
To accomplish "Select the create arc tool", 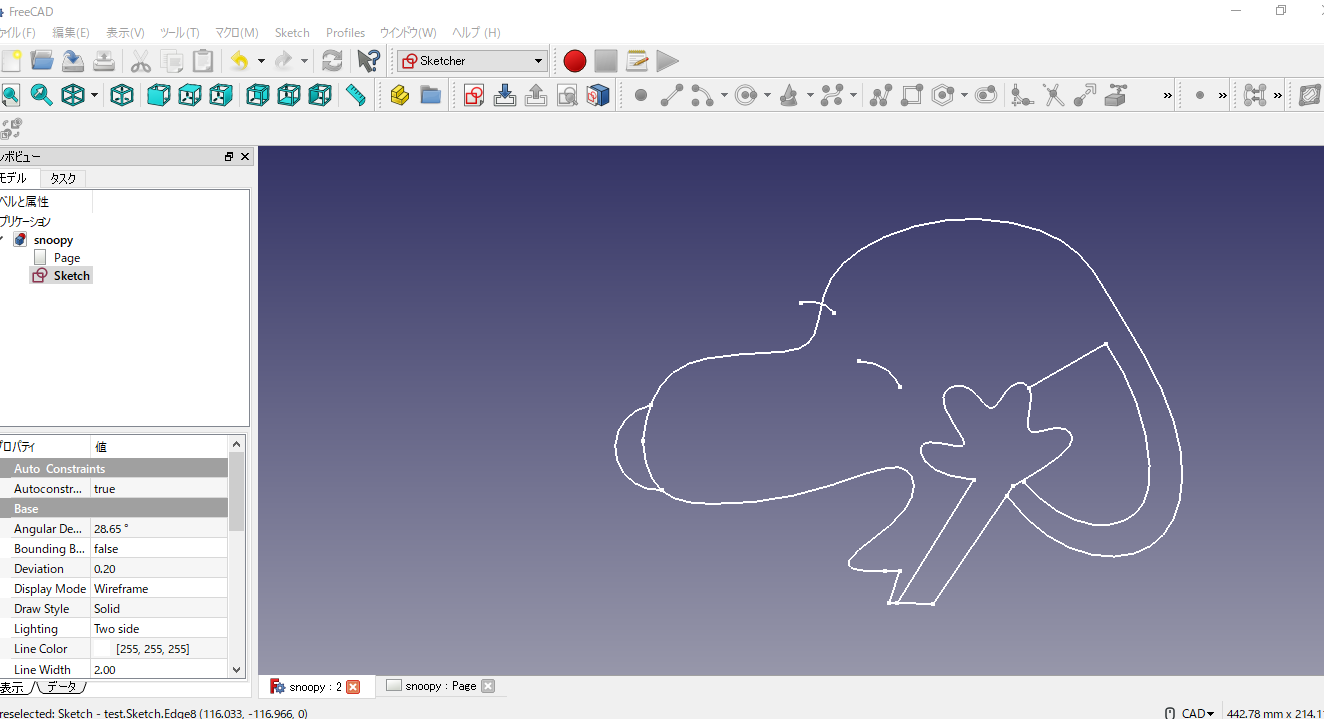I will 702,95.
